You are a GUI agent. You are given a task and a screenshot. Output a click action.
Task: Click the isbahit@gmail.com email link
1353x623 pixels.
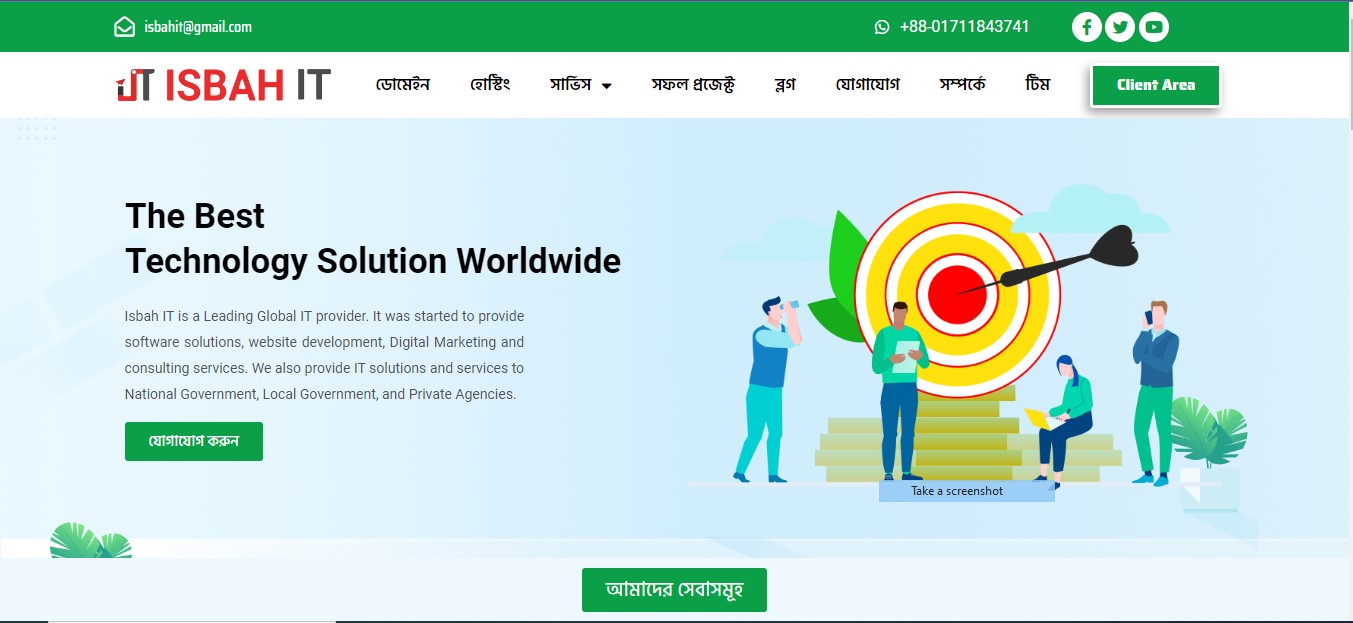(198, 27)
